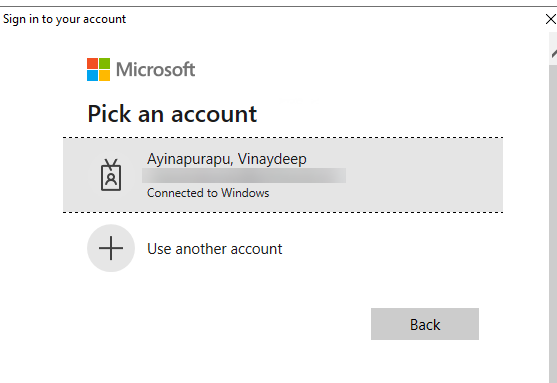Viewport: 557px width, 383px height.
Task: Click the Sign in to your account title
Action: point(65,19)
